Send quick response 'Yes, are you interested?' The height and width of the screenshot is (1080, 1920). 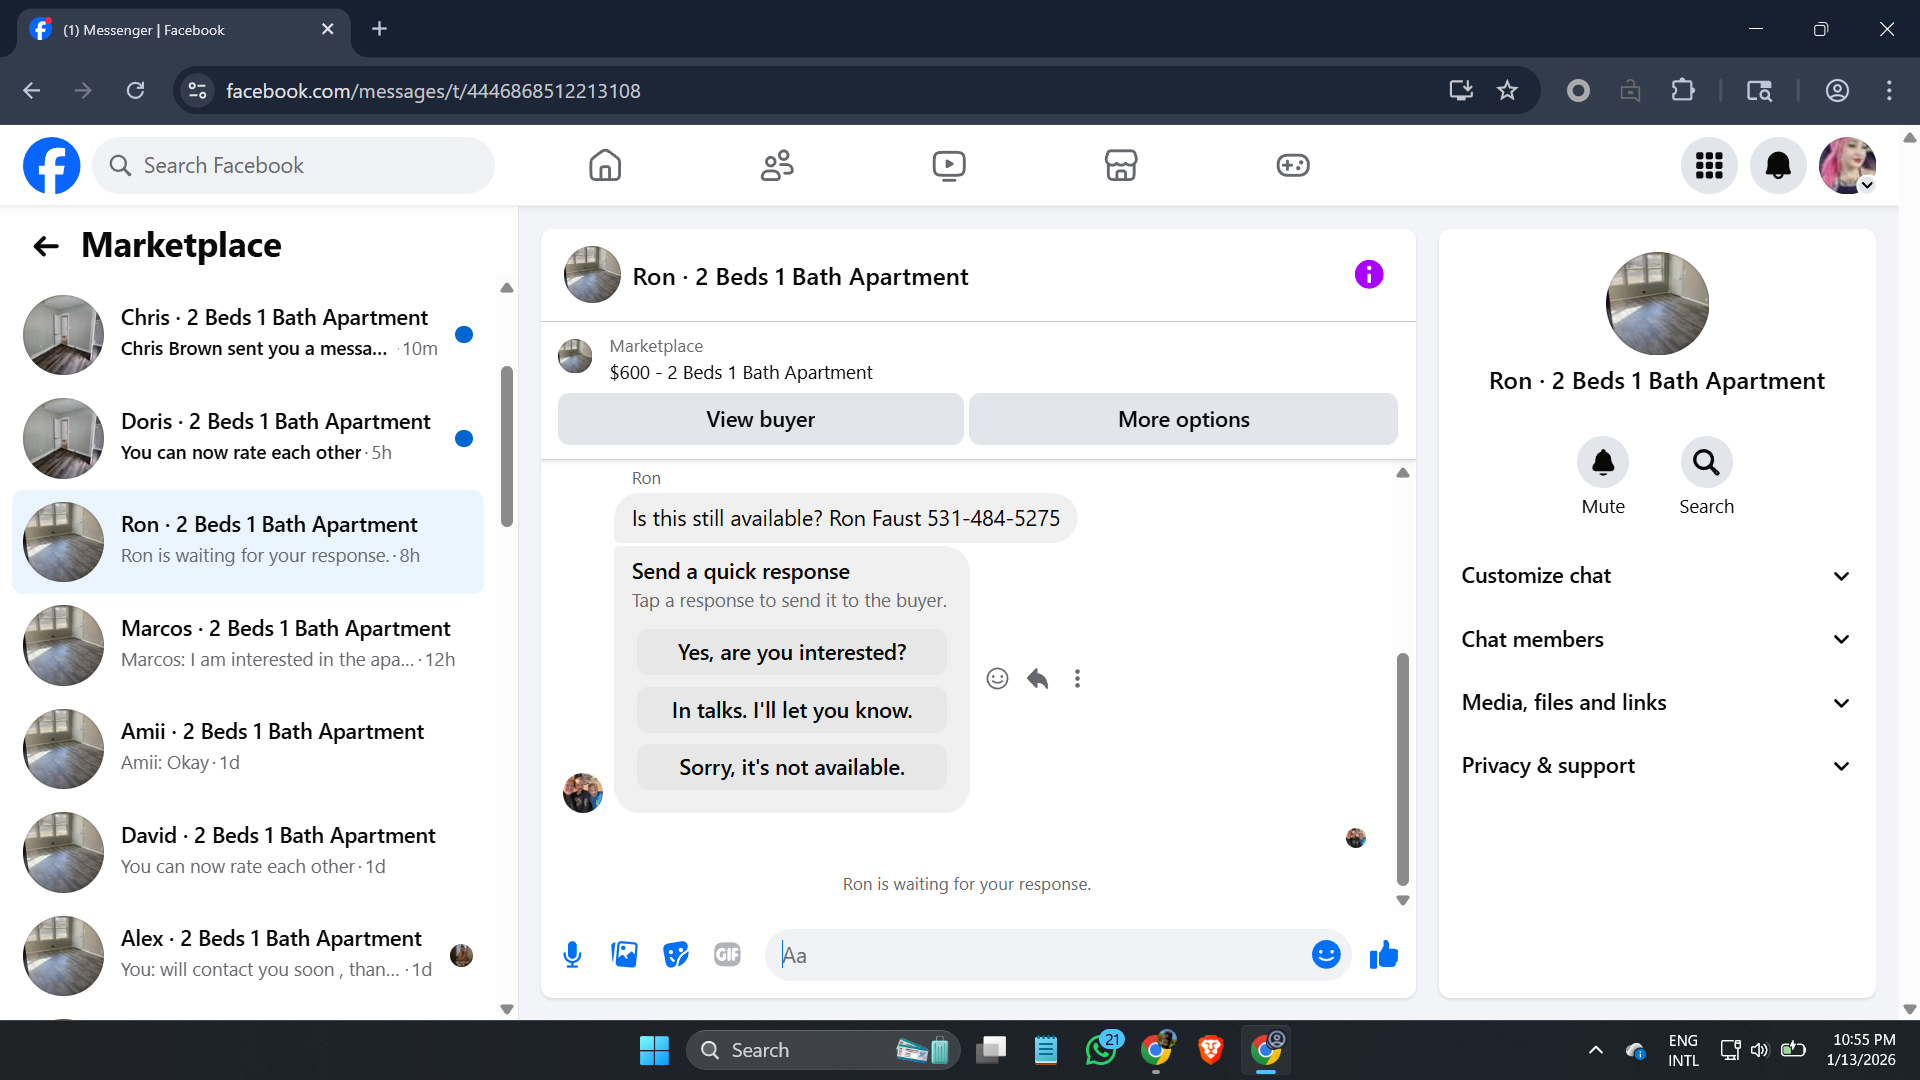pyautogui.click(x=791, y=653)
